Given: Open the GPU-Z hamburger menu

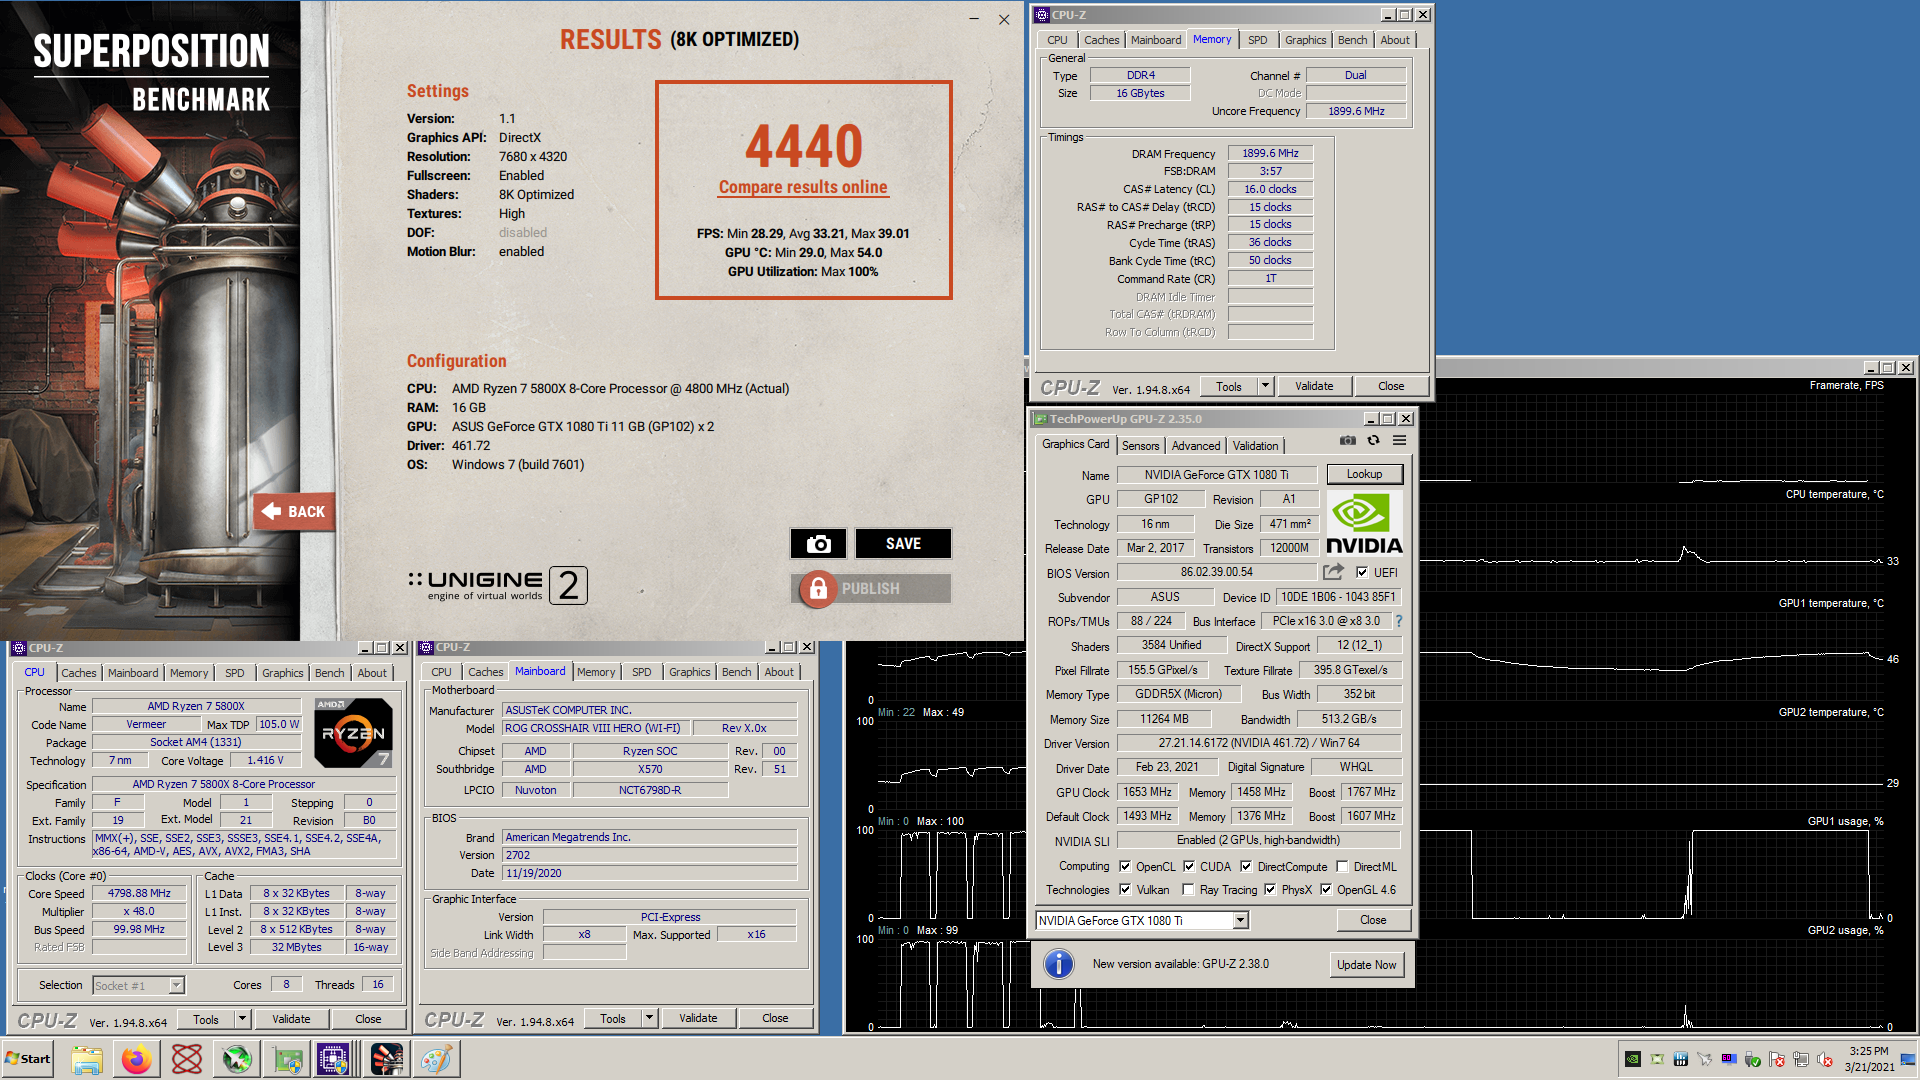Looking at the screenshot, I should pyautogui.click(x=1399, y=441).
